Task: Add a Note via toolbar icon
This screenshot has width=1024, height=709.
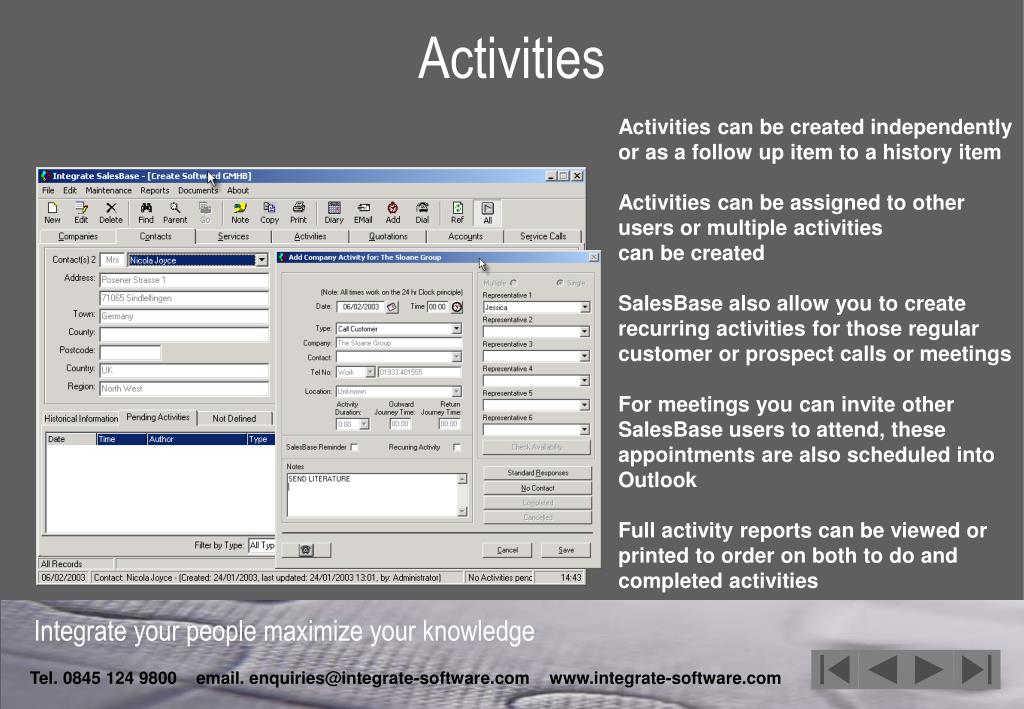Action: point(240,212)
